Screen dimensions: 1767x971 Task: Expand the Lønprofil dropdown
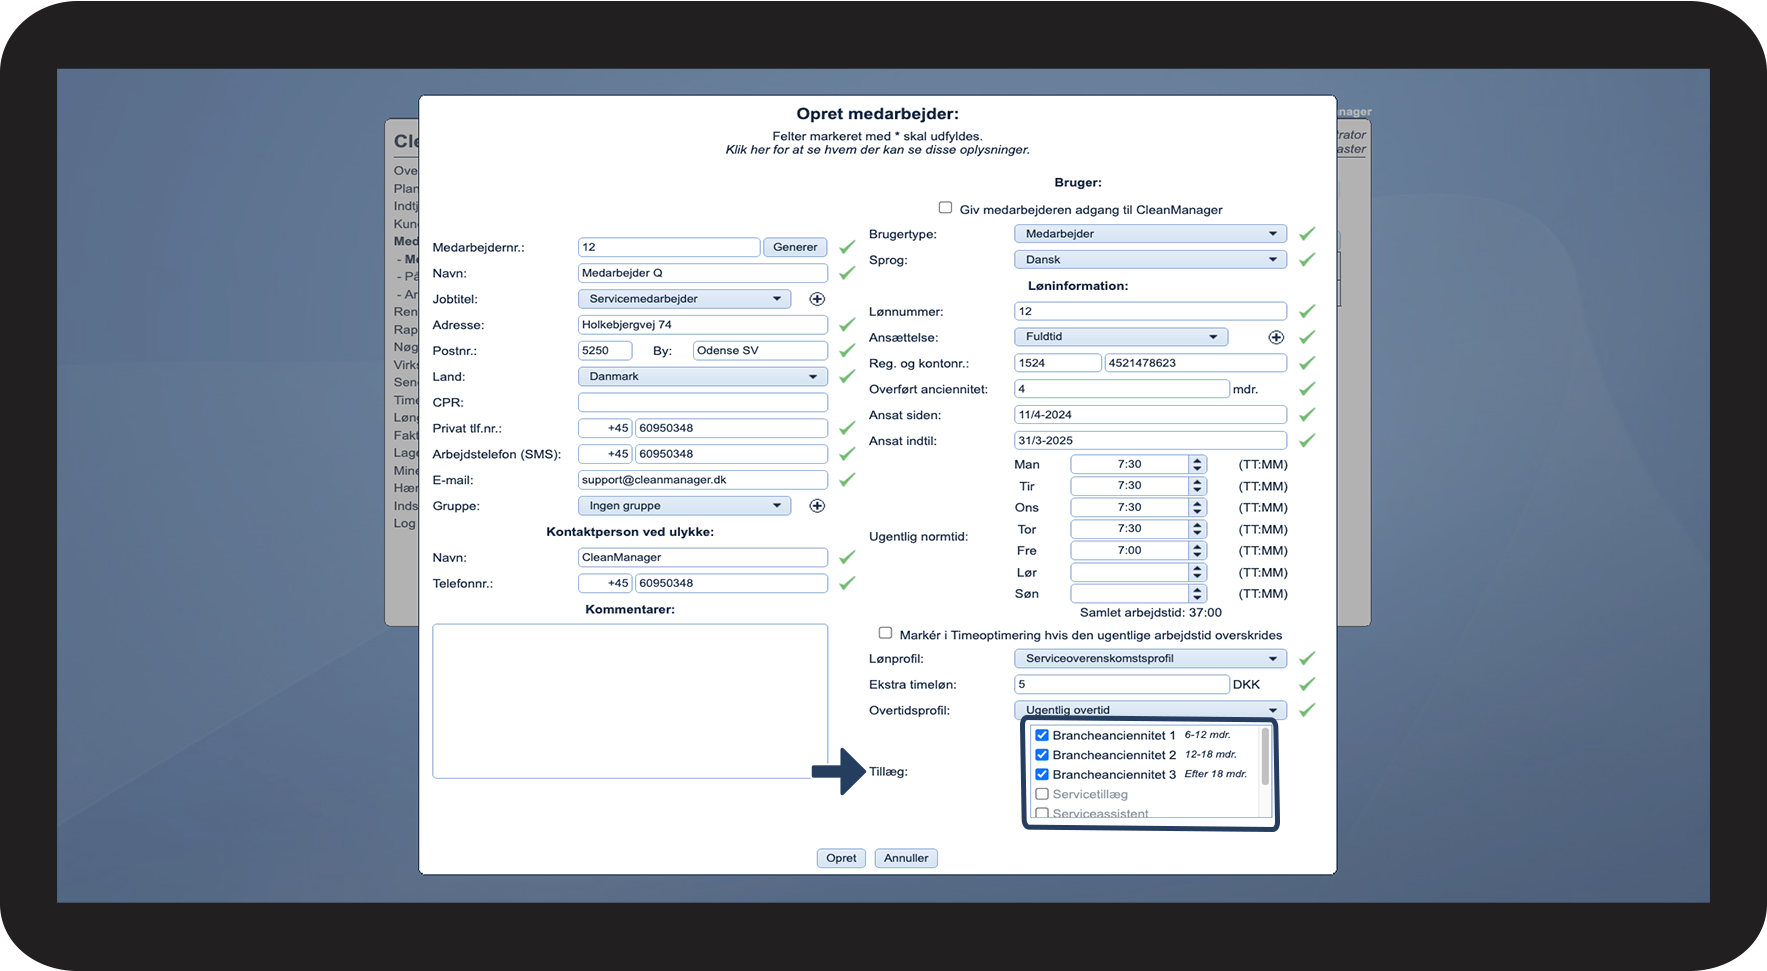click(1150, 659)
